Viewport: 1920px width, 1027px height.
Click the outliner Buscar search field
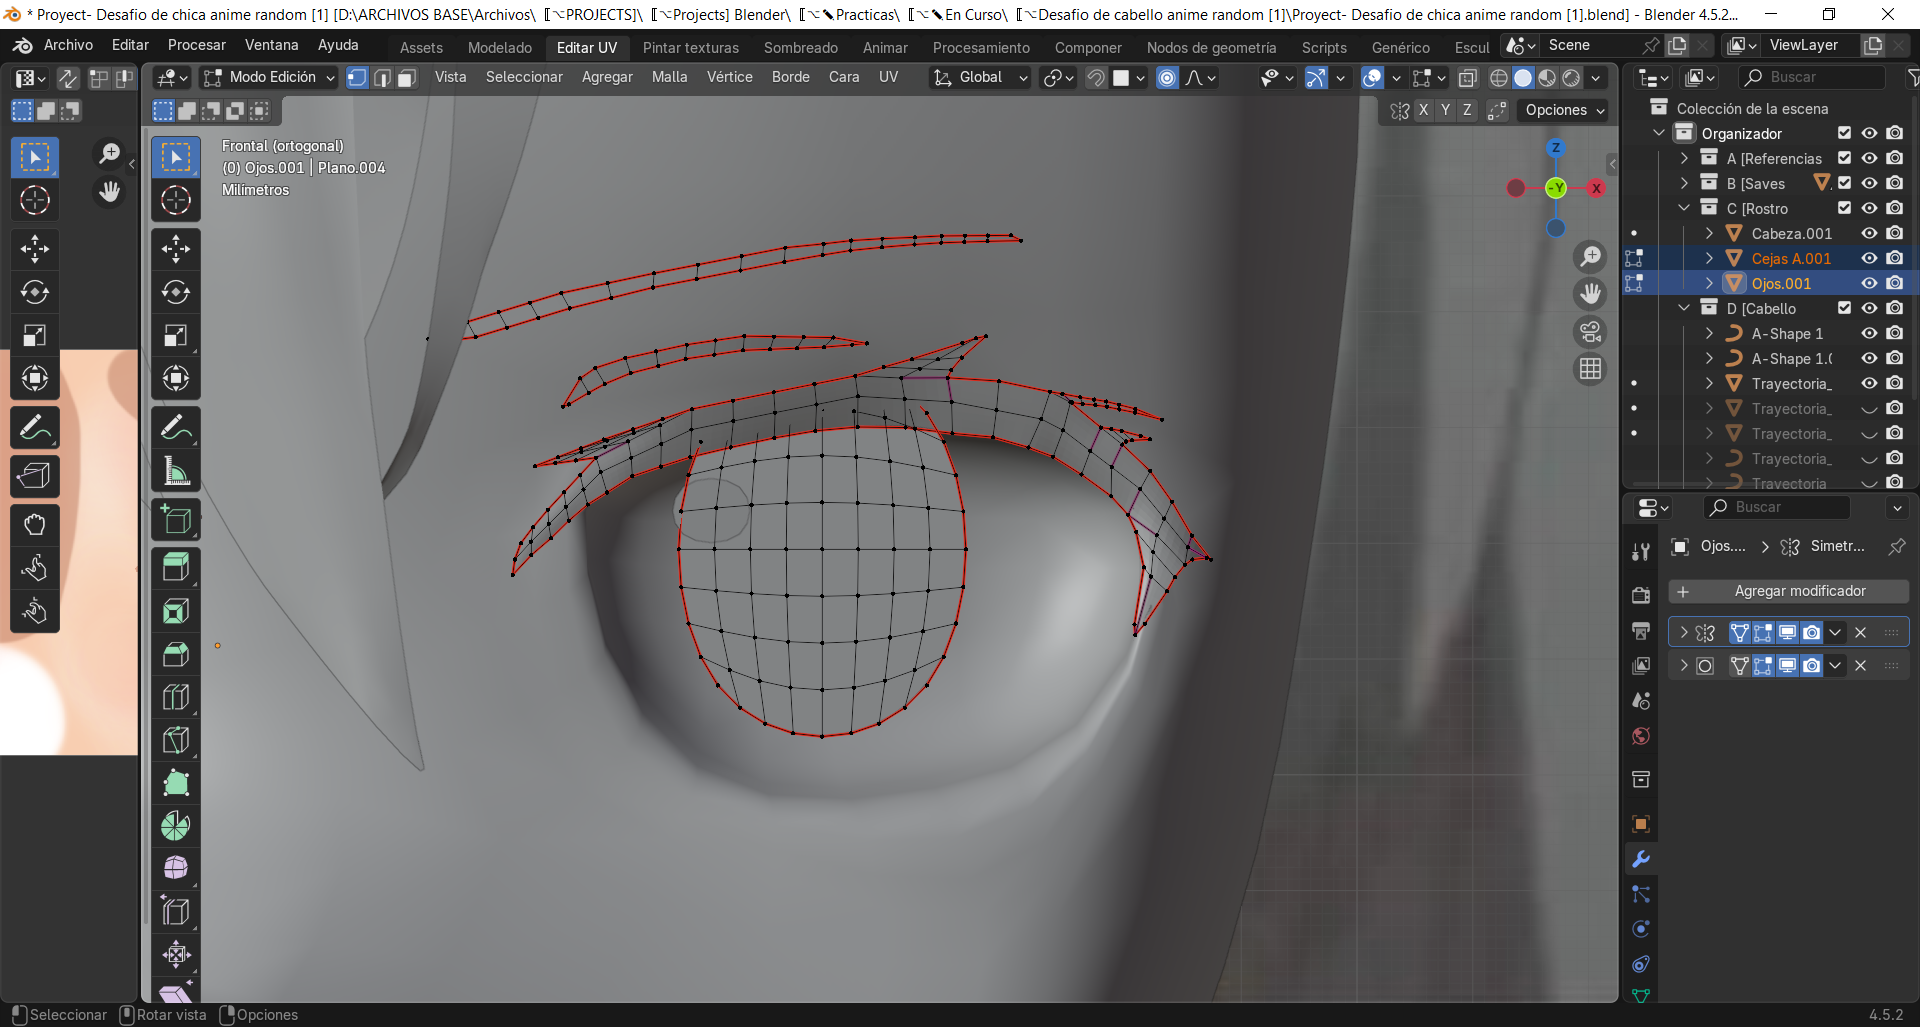pos(1812,77)
